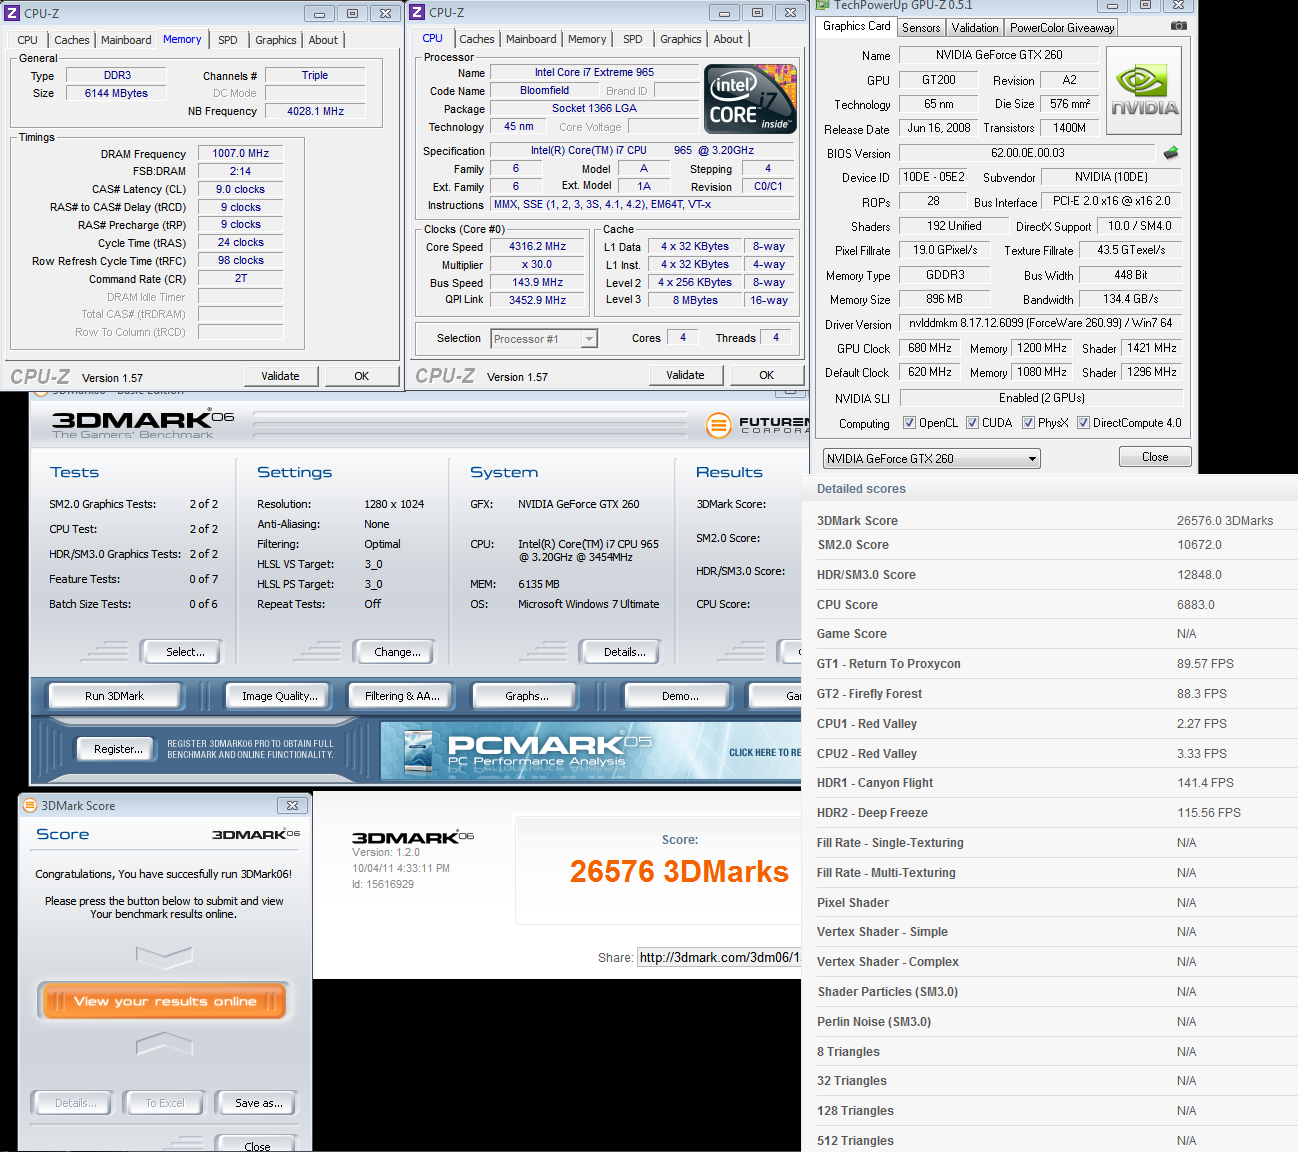This screenshot has height=1152, width=1298.
Task: Click Validate in the left CPU-Z window
Action: (280, 376)
